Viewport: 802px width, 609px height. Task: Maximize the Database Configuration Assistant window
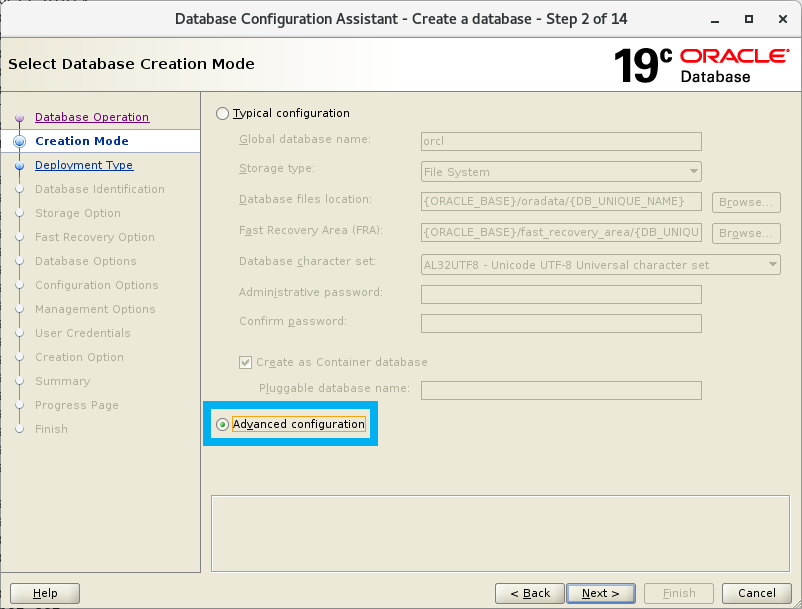[749, 19]
